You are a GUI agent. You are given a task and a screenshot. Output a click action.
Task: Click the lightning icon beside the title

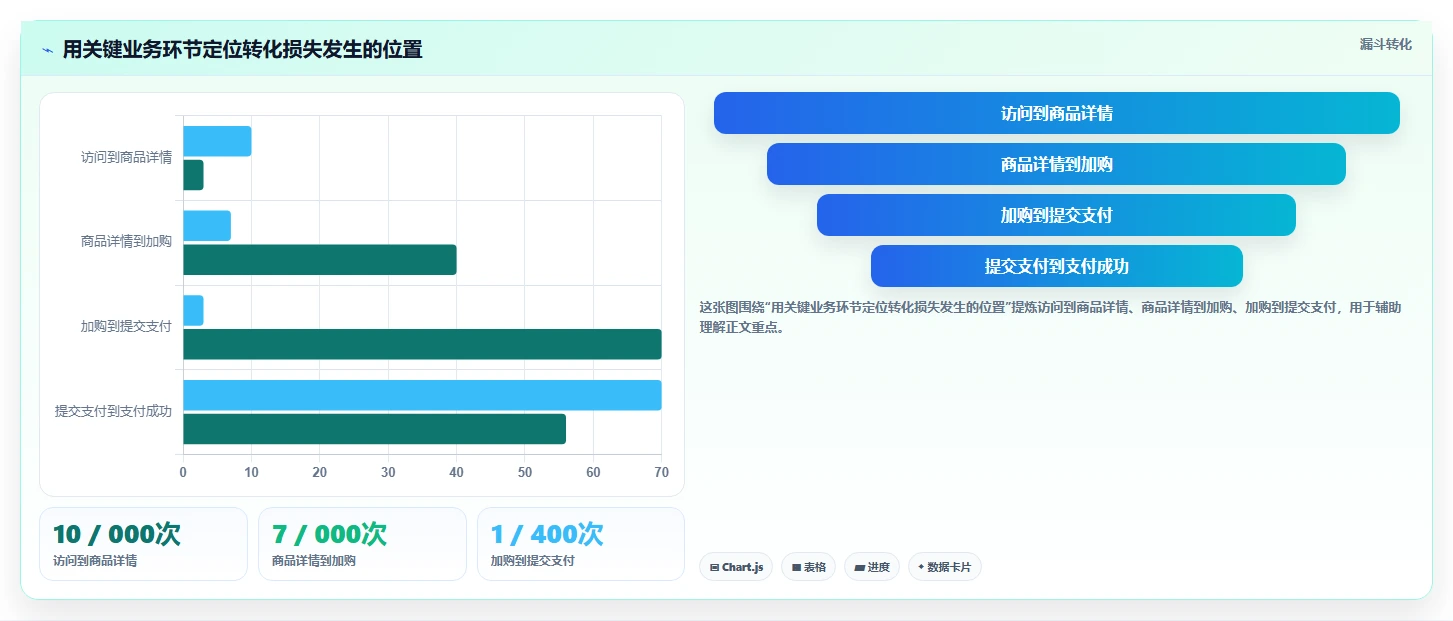[47, 50]
